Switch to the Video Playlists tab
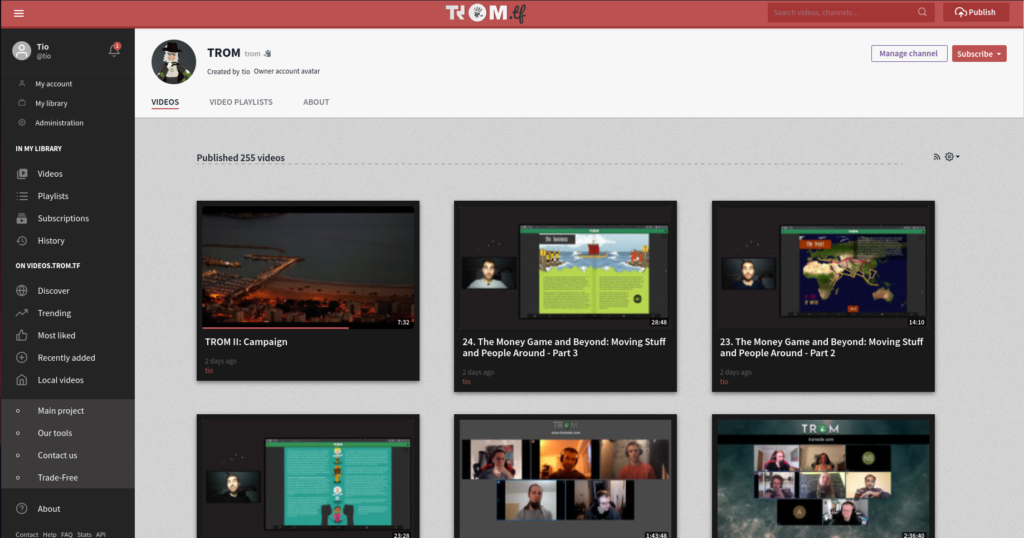Viewport: 1024px width, 538px height. pyautogui.click(x=241, y=102)
